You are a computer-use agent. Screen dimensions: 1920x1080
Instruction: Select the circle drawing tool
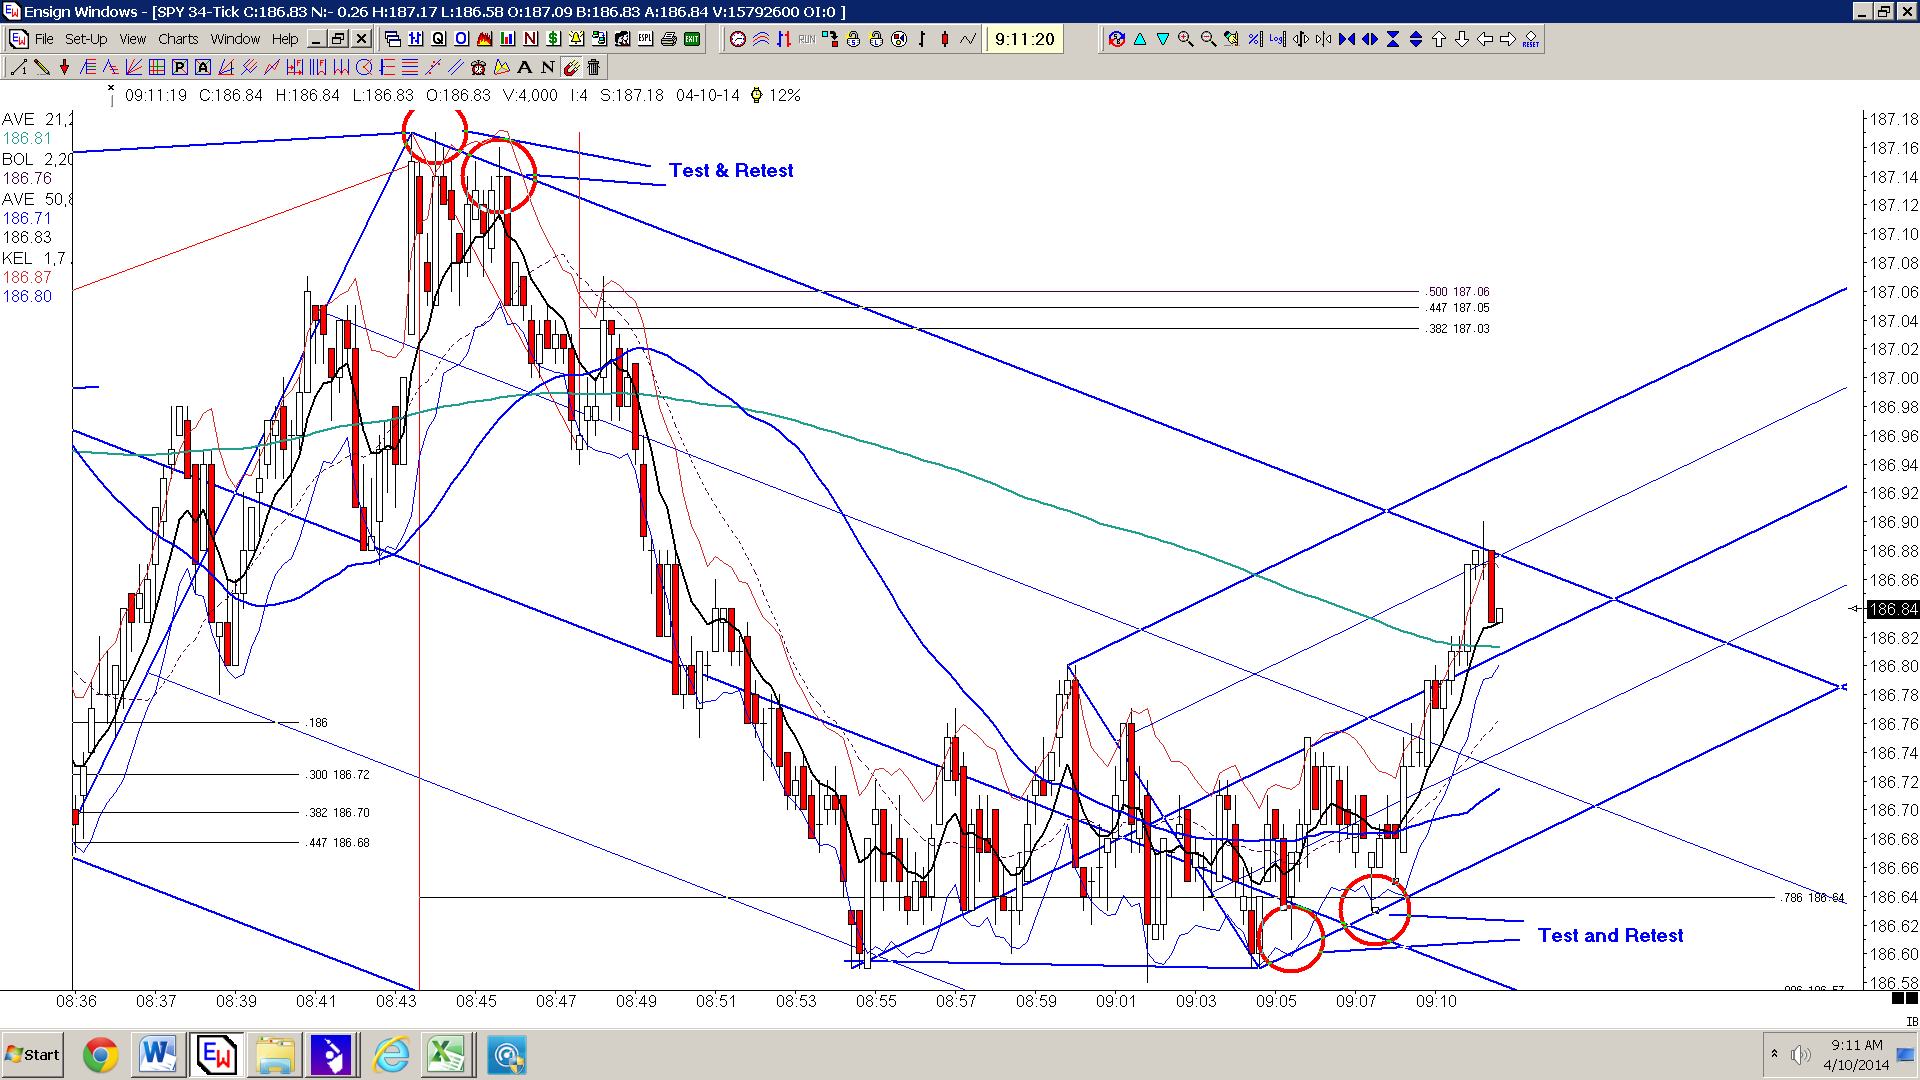tap(364, 67)
